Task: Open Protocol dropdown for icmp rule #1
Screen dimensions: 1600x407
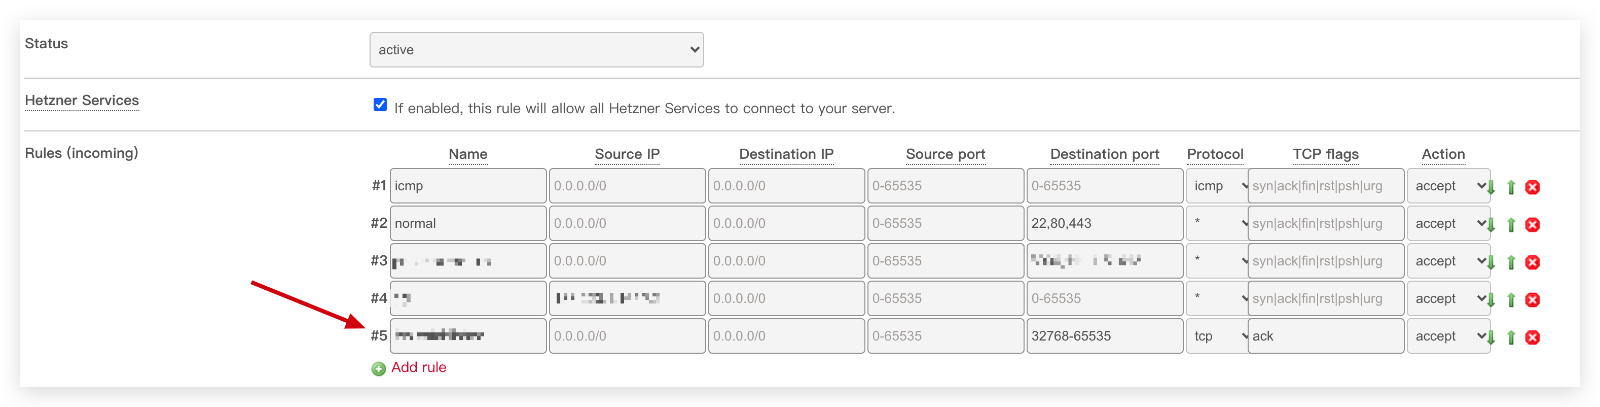Action: tap(1217, 186)
